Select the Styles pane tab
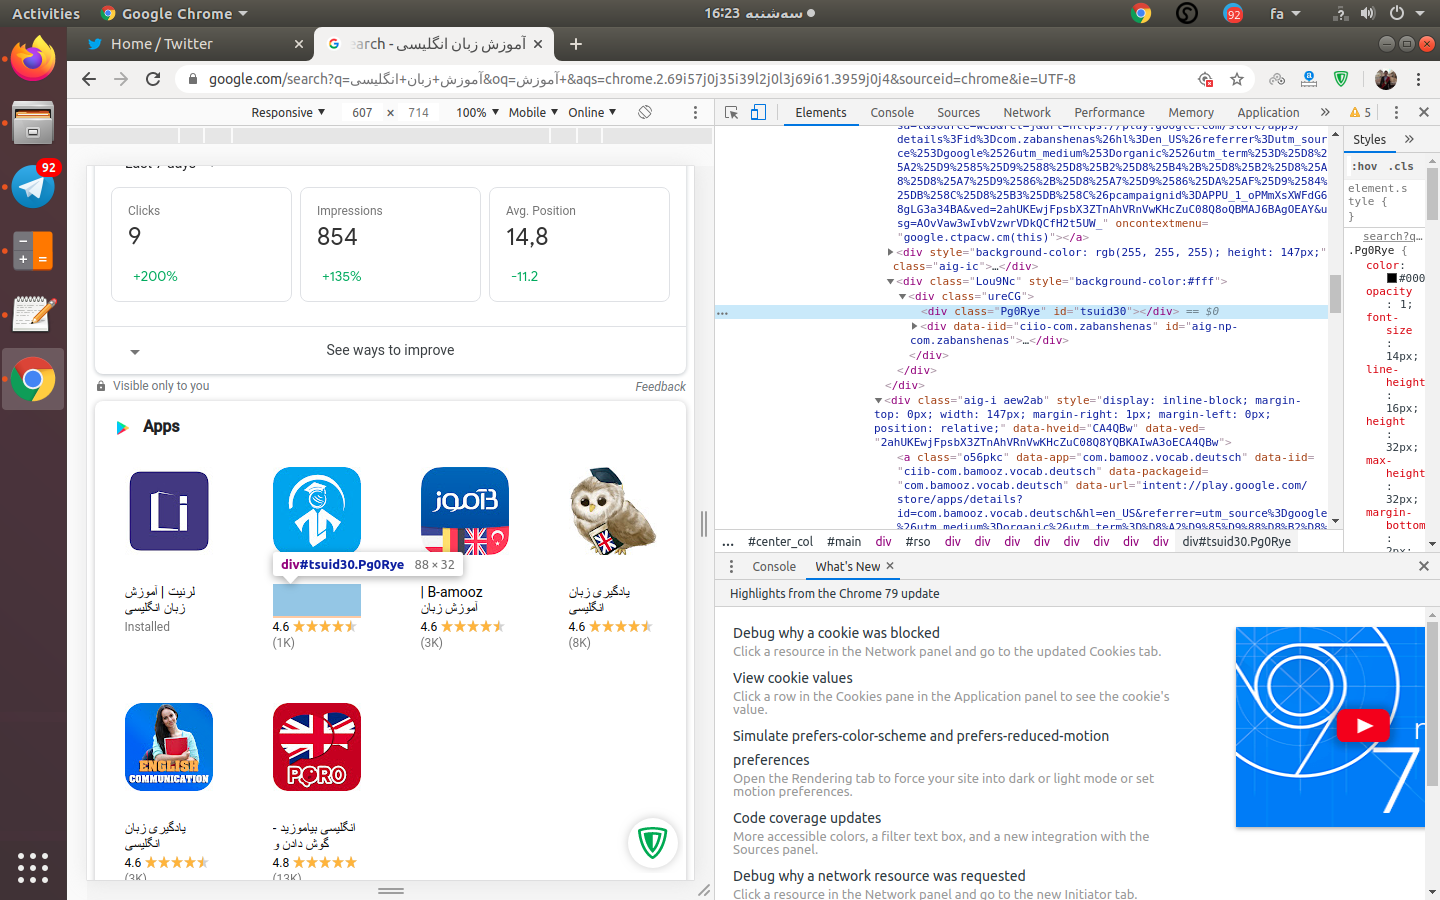Image resolution: width=1440 pixels, height=900 pixels. (1369, 139)
